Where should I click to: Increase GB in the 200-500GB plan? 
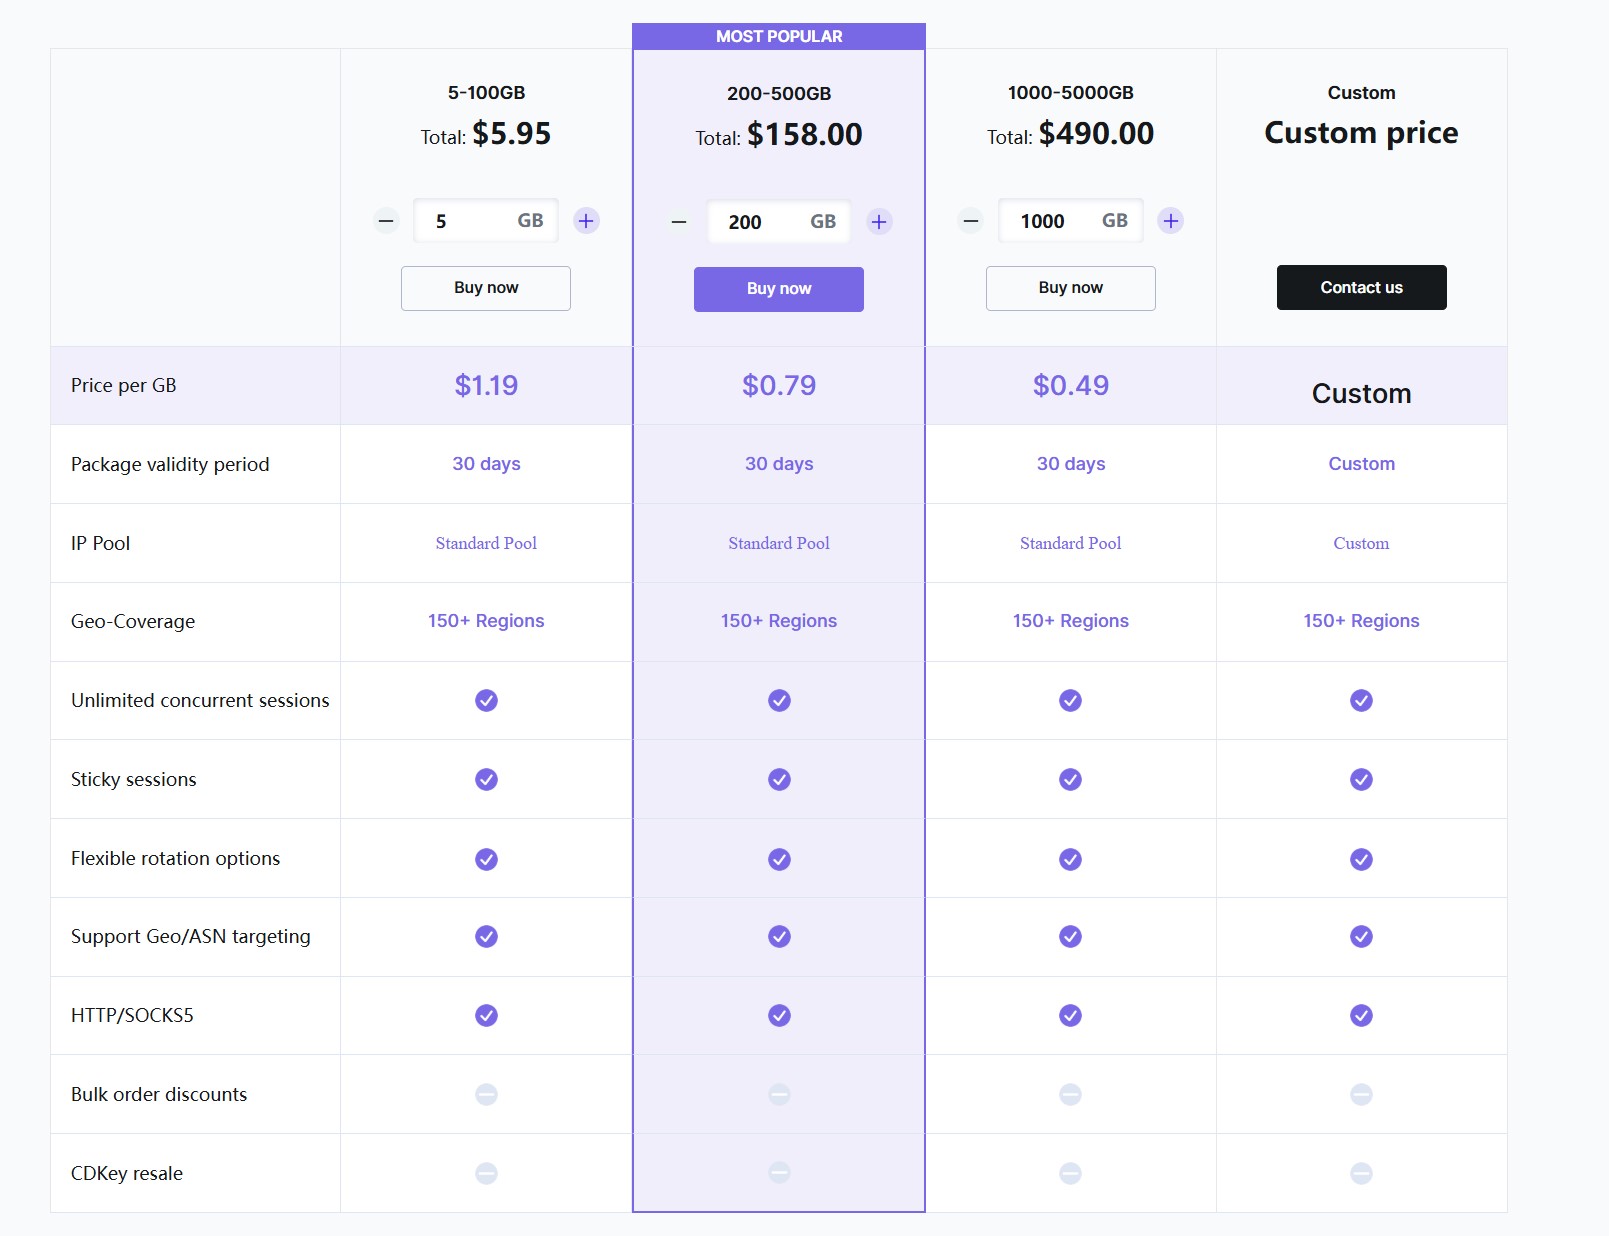click(879, 222)
